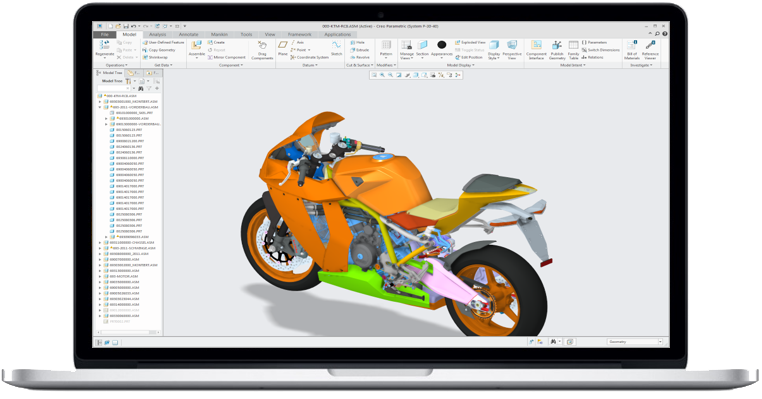The height and width of the screenshot is (399, 762).
Task: Open the Tools ribbon tab
Action: point(246,35)
